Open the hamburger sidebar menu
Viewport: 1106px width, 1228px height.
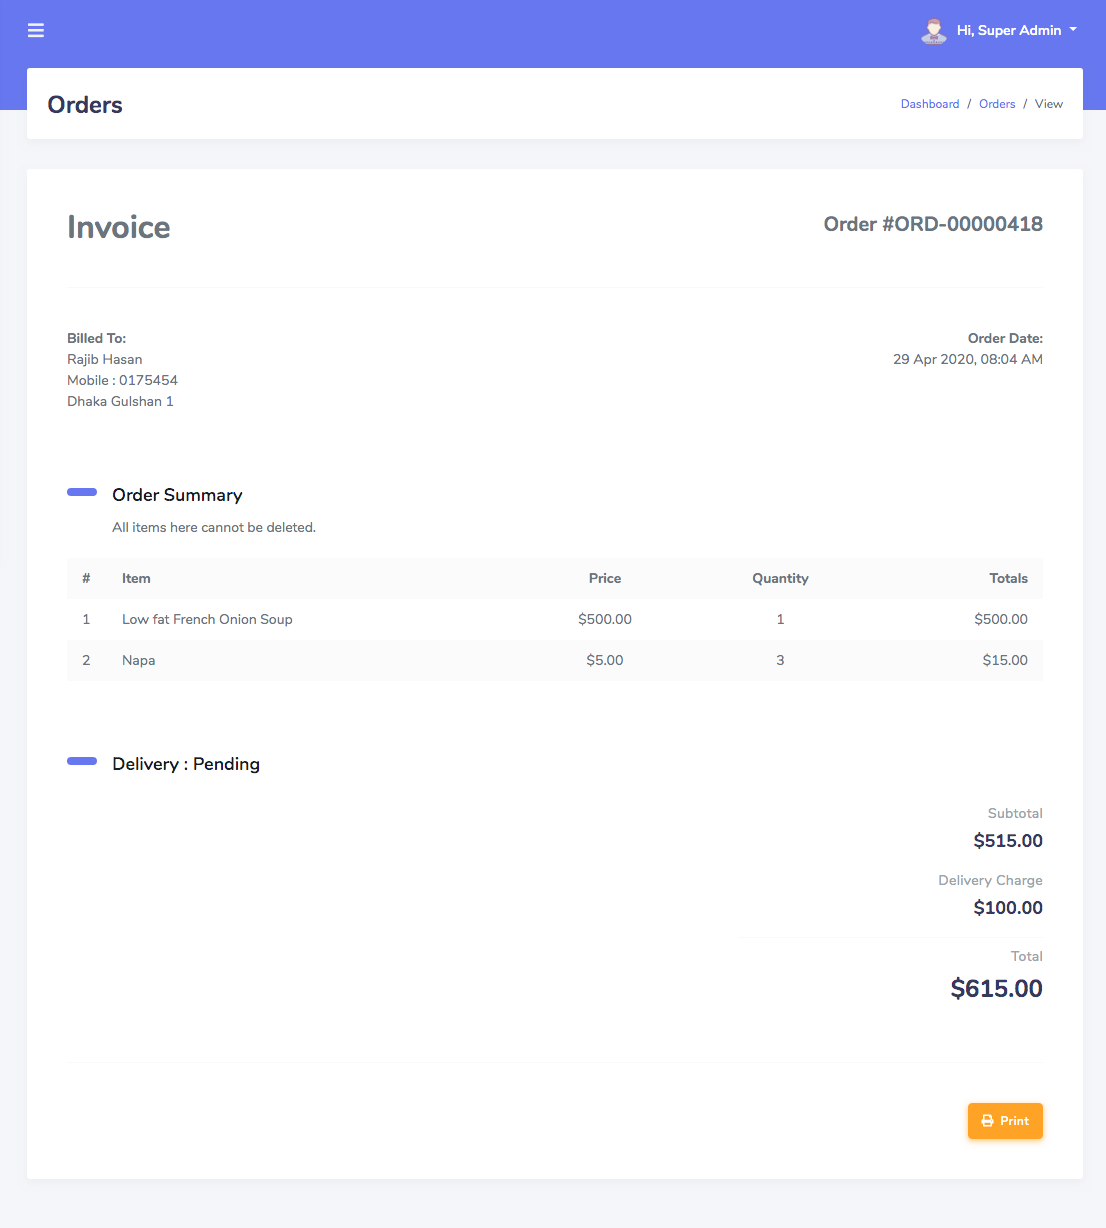(36, 31)
